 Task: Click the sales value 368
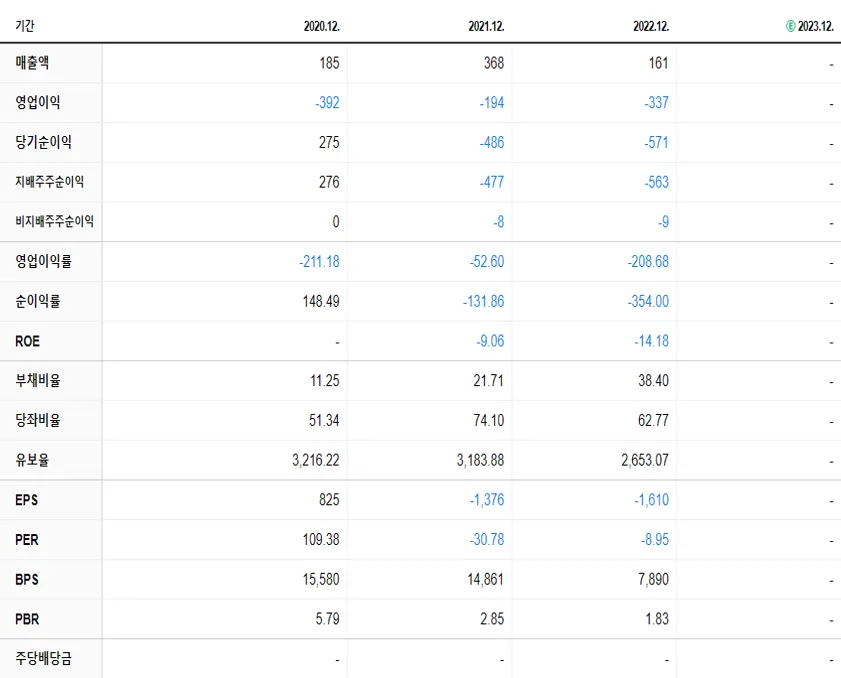(494, 63)
